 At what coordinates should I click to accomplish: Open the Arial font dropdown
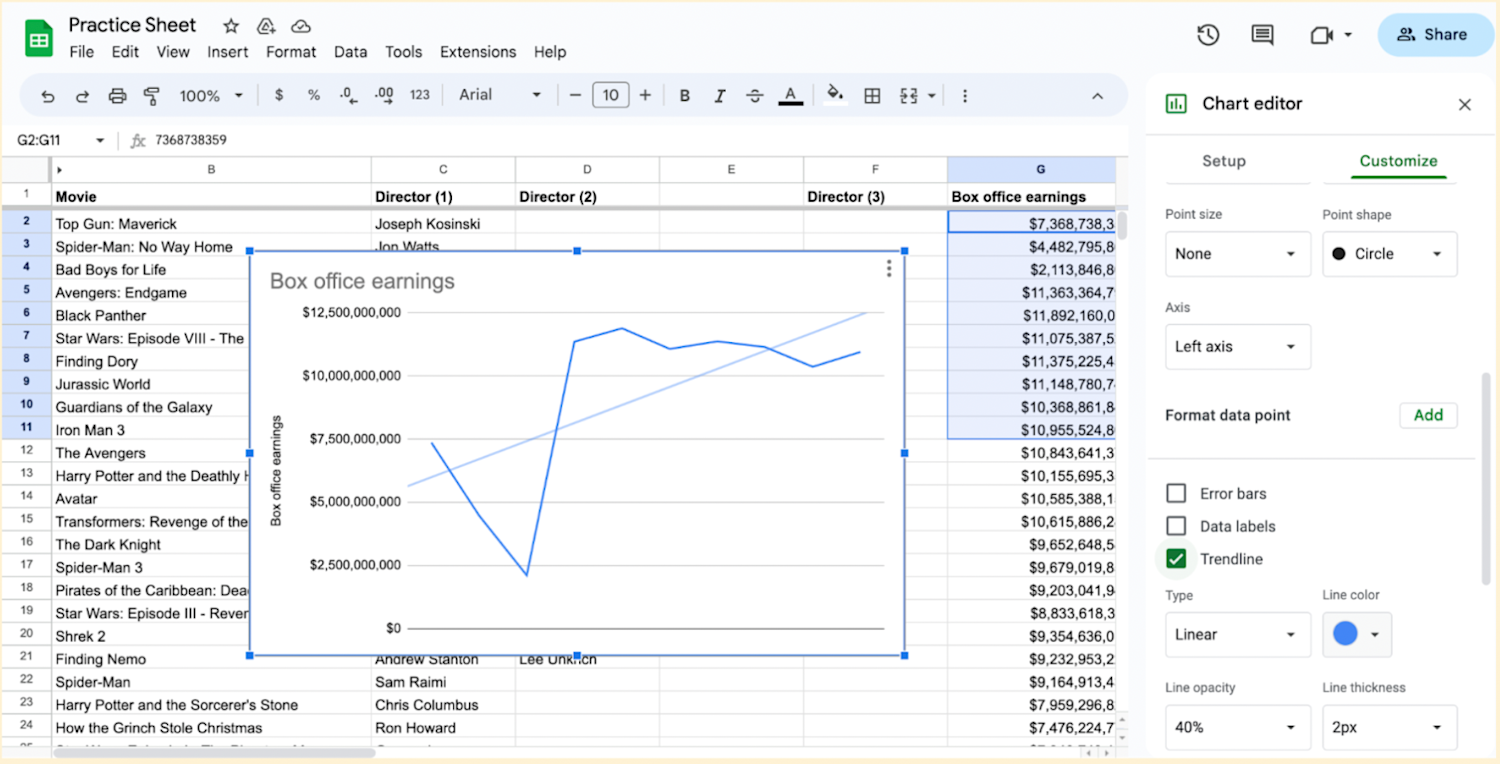point(500,95)
